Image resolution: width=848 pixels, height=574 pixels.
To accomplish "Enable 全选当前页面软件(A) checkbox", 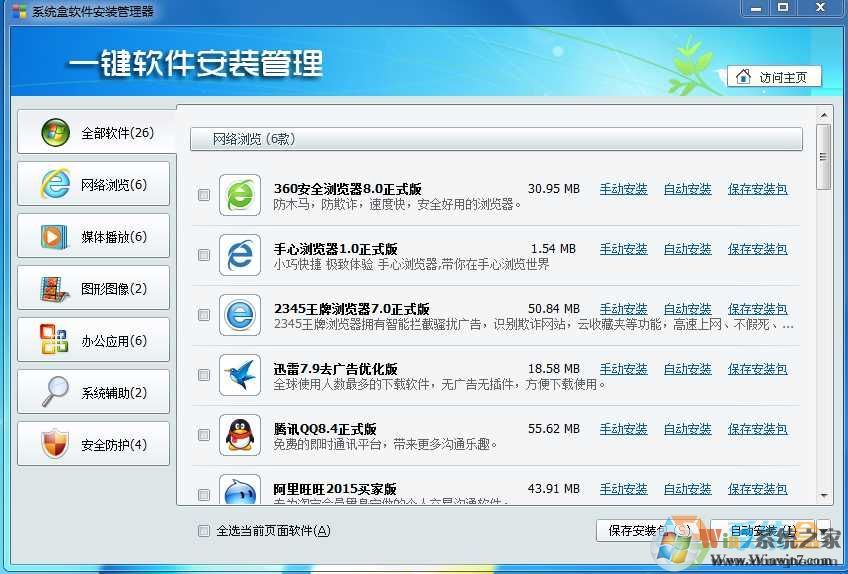I will [204, 531].
